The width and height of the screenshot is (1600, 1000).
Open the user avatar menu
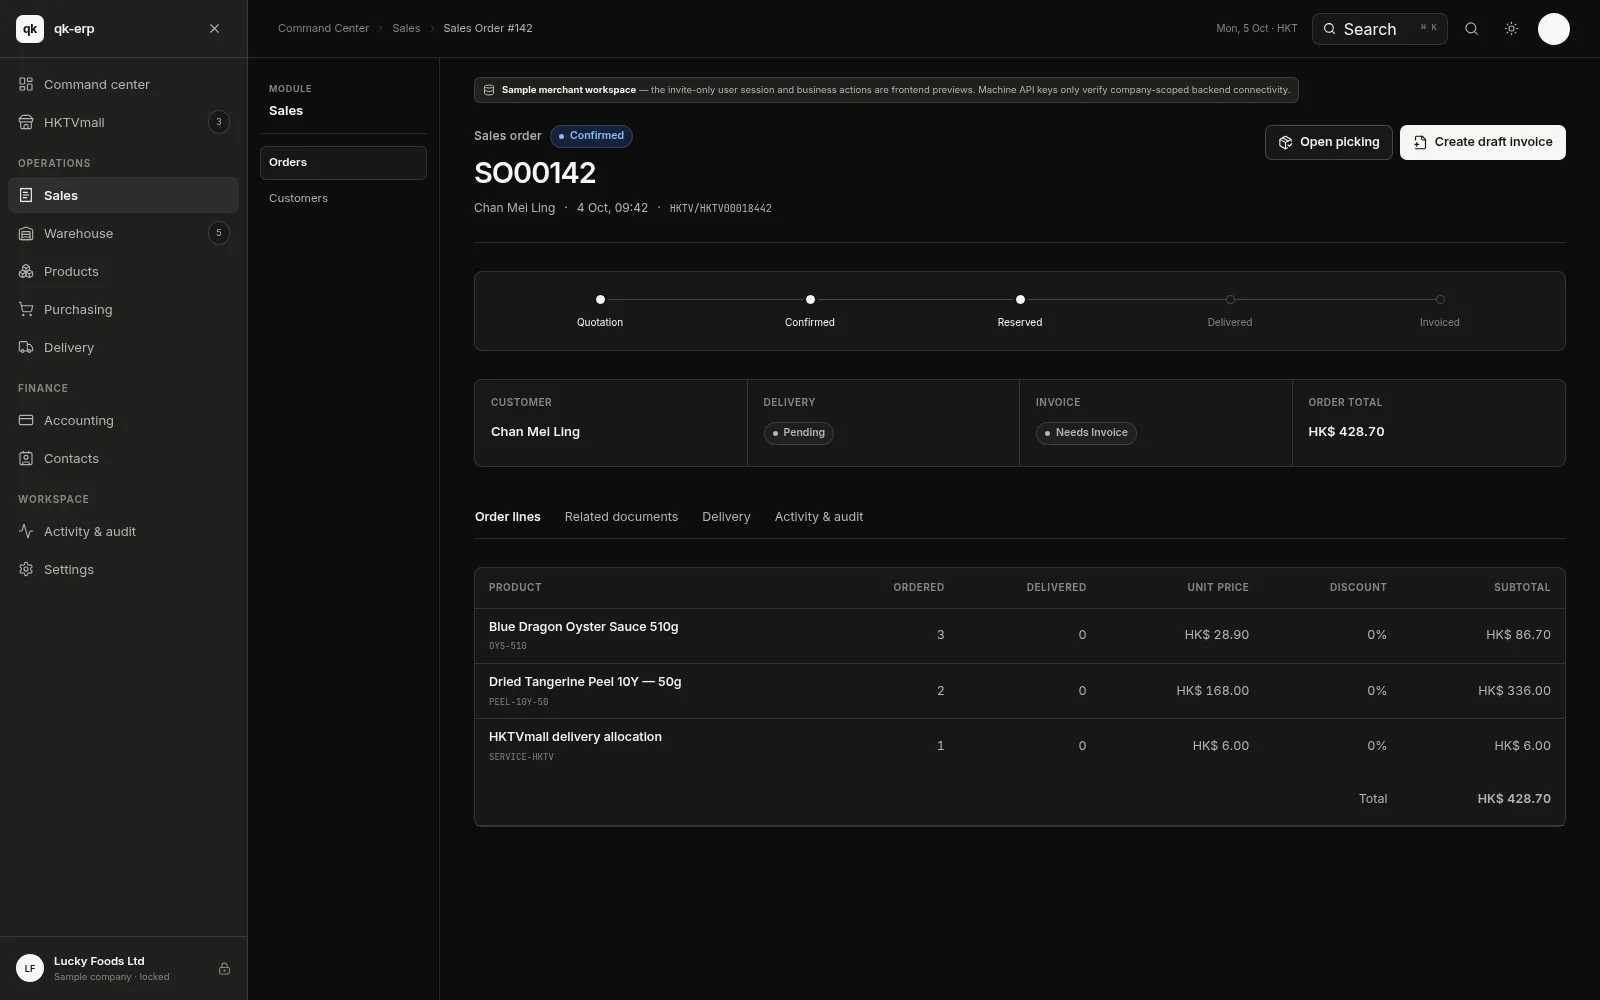[1553, 29]
